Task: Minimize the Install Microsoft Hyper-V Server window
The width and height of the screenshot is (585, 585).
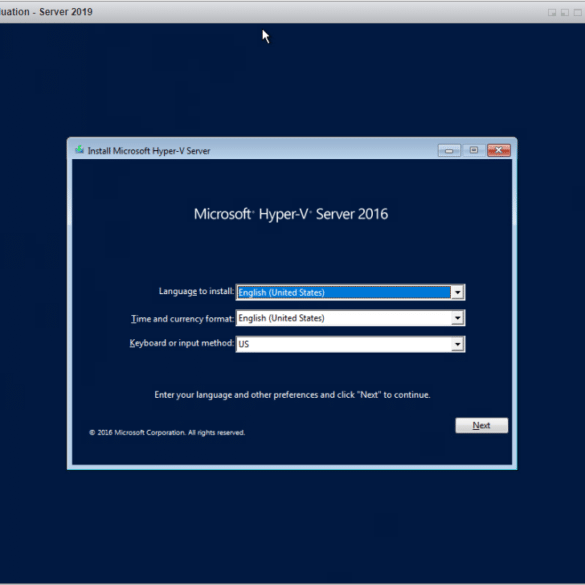Action: click(449, 150)
